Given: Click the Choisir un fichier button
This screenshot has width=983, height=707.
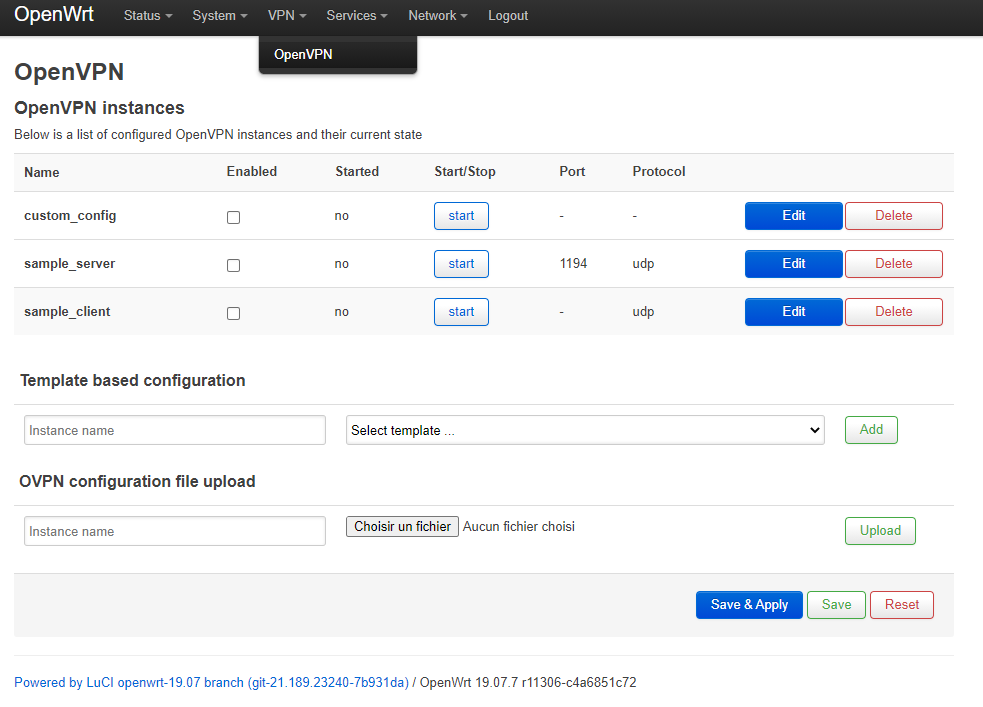Looking at the screenshot, I should (402, 527).
